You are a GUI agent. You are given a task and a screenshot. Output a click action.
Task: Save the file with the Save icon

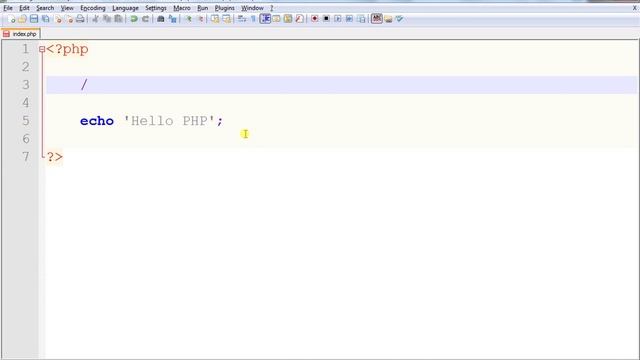[34, 19]
